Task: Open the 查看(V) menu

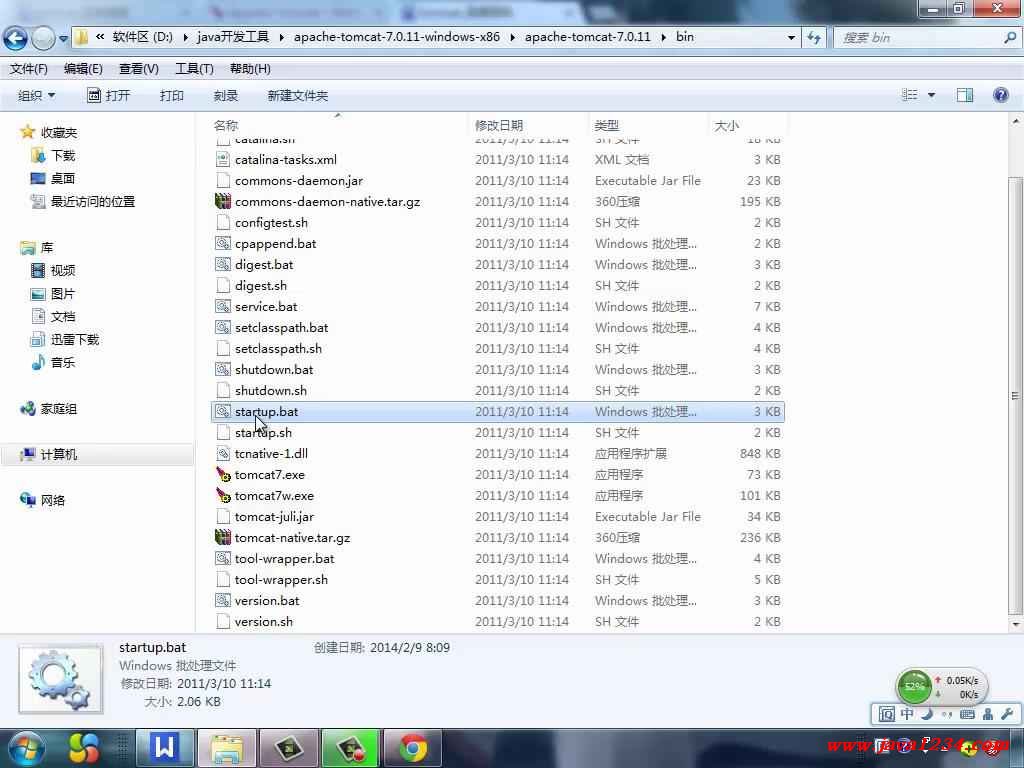Action: (138, 69)
